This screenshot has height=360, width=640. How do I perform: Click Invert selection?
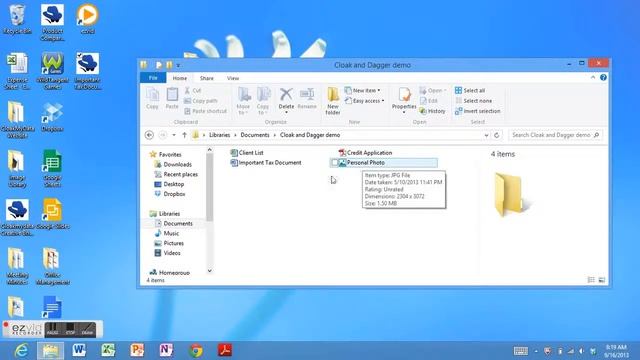pos(477,111)
